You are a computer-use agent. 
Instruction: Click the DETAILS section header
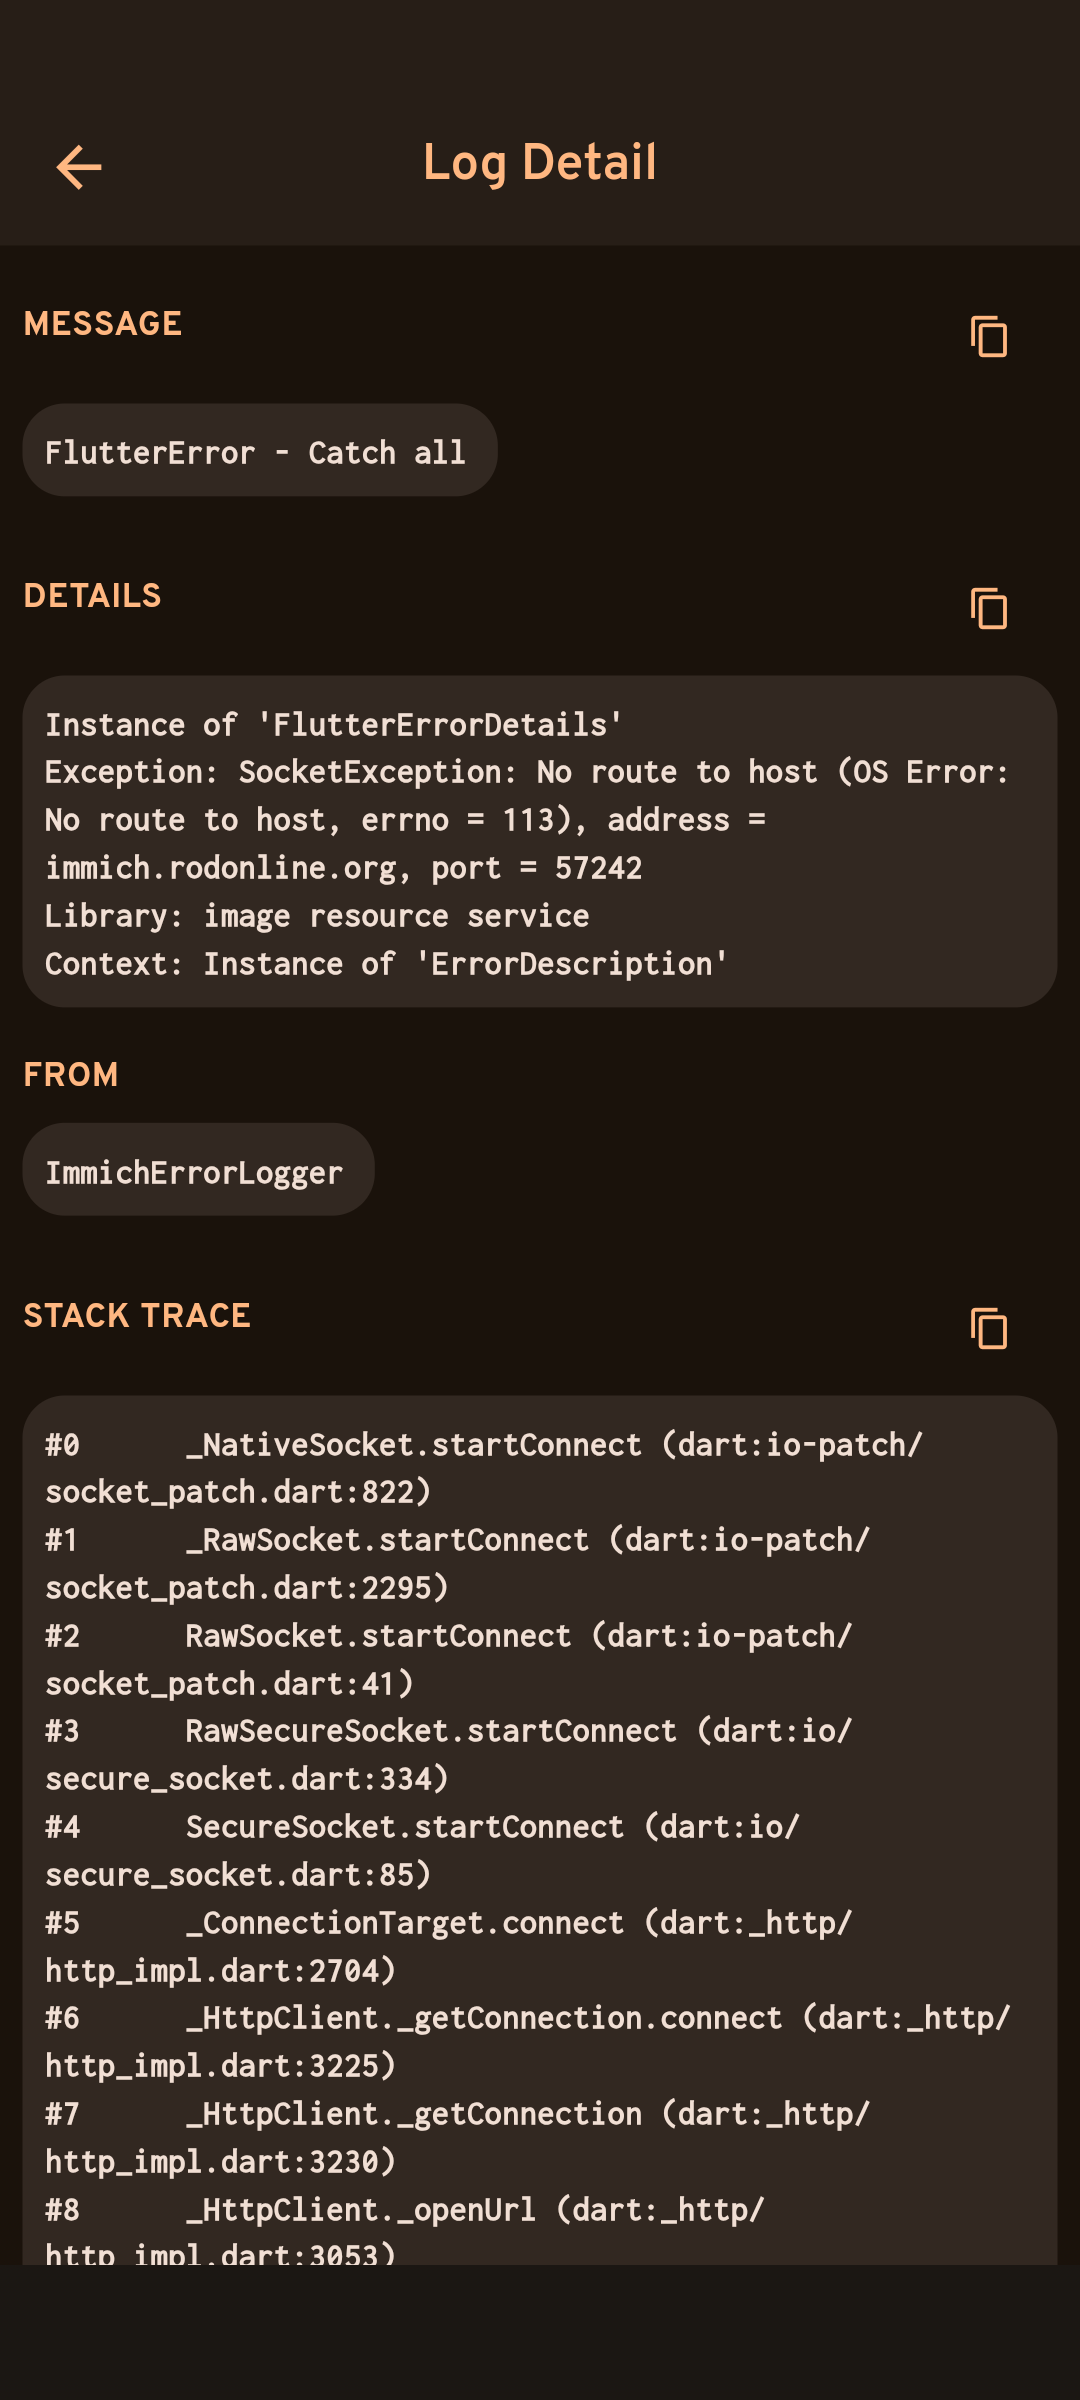(x=92, y=596)
